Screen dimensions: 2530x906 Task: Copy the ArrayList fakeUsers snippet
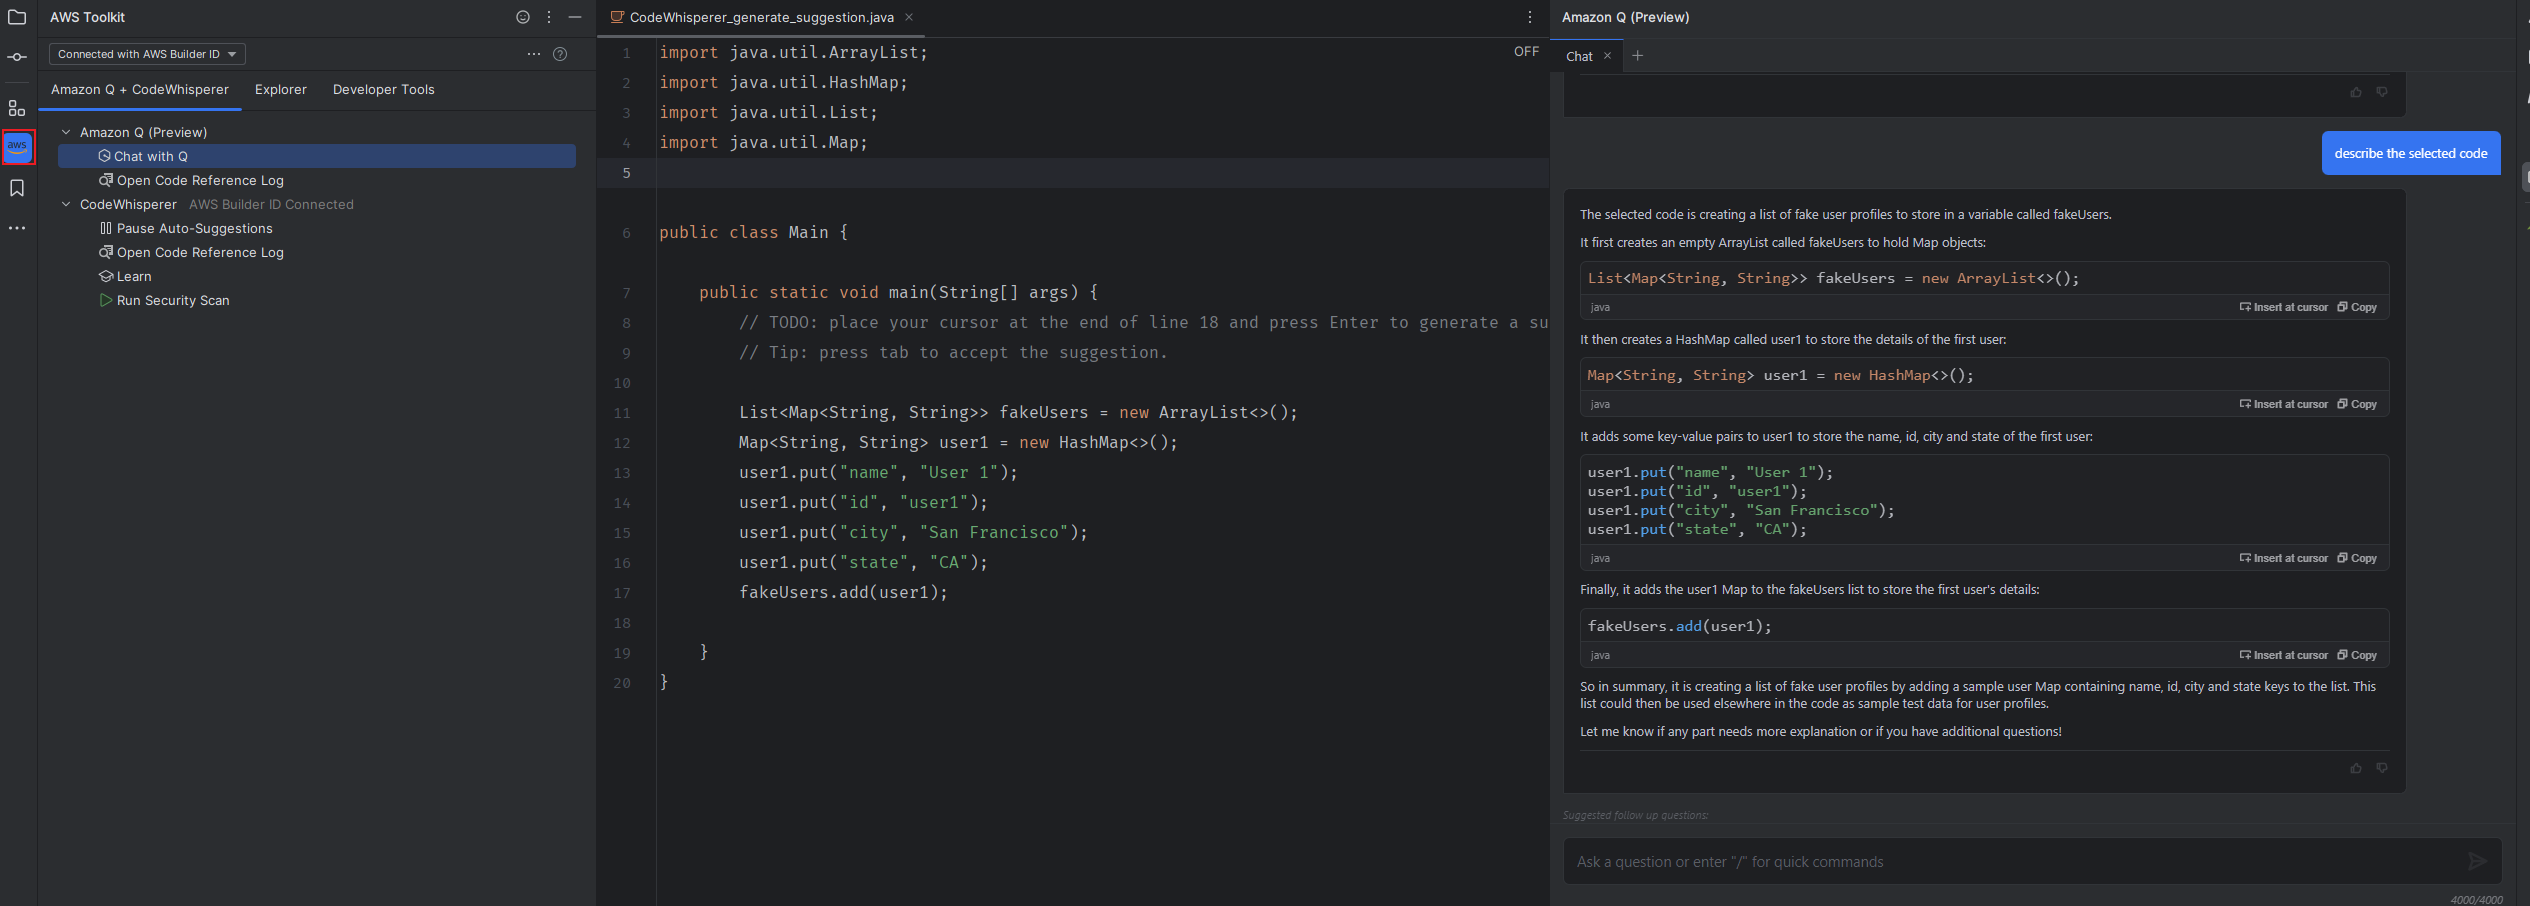tap(2357, 307)
